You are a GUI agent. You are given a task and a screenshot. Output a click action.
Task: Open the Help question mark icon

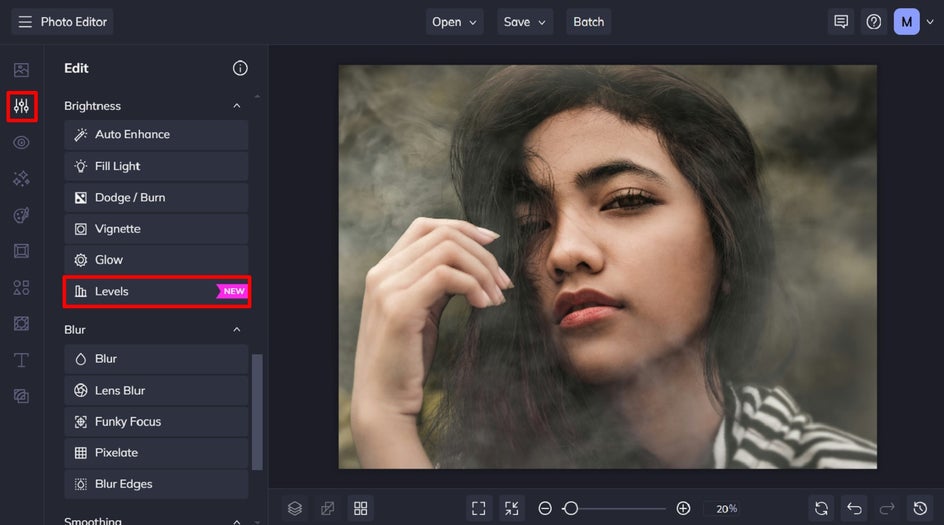point(874,22)
